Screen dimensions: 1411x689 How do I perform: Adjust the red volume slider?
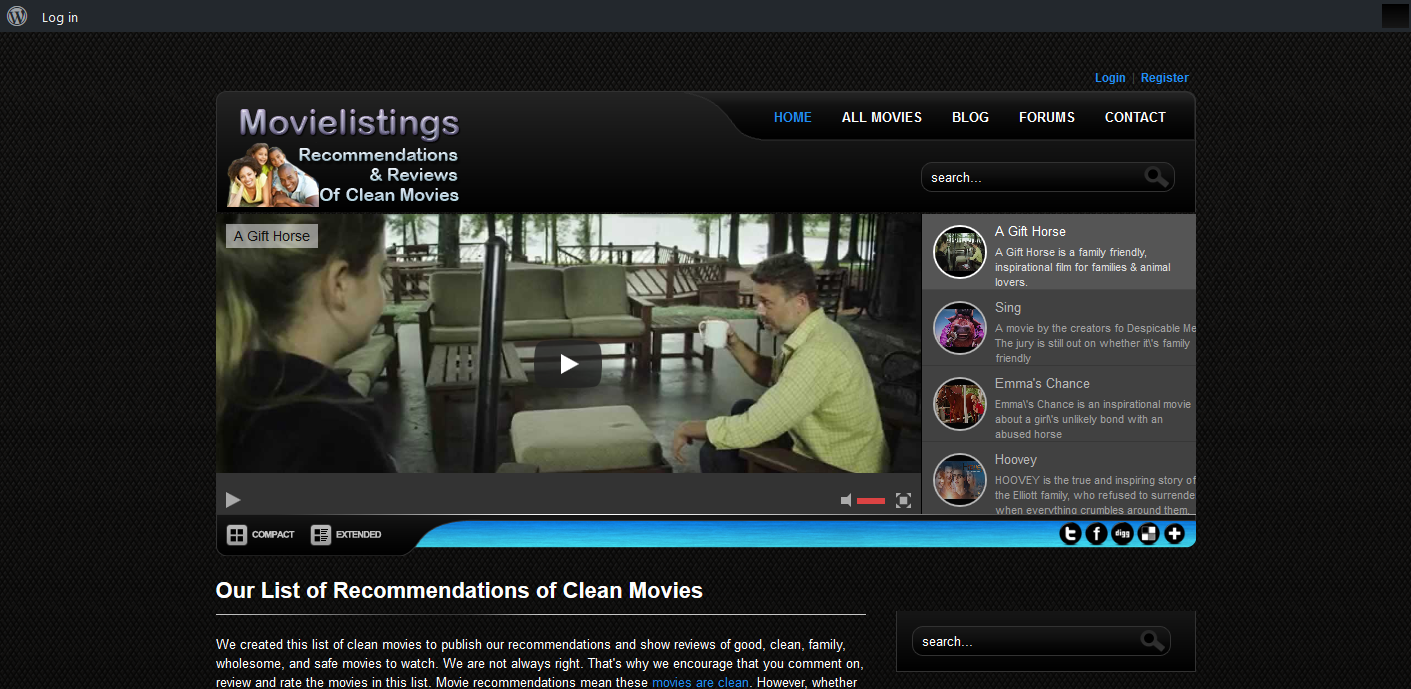coord(870,500)
